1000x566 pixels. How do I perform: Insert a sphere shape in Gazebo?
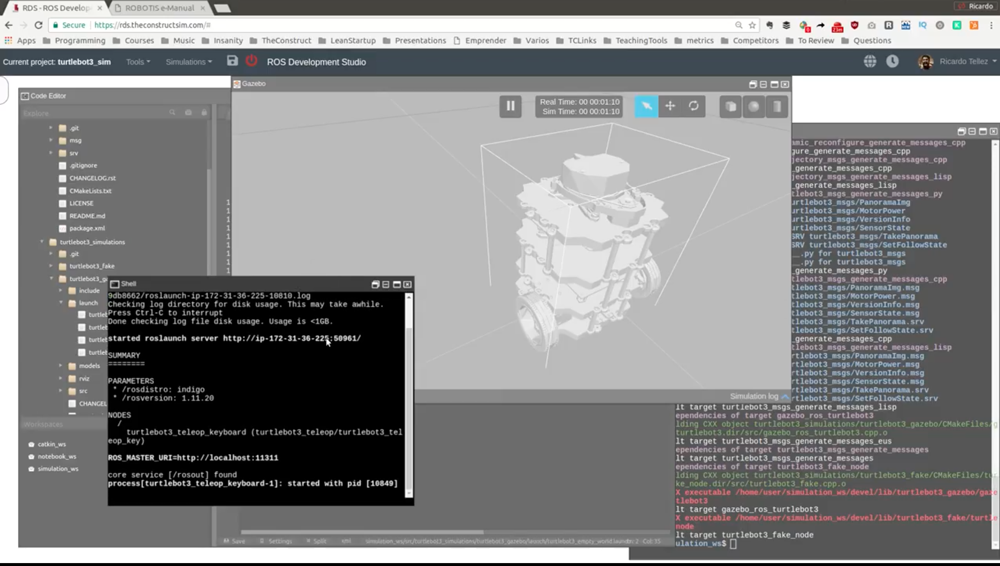point(754,107)
